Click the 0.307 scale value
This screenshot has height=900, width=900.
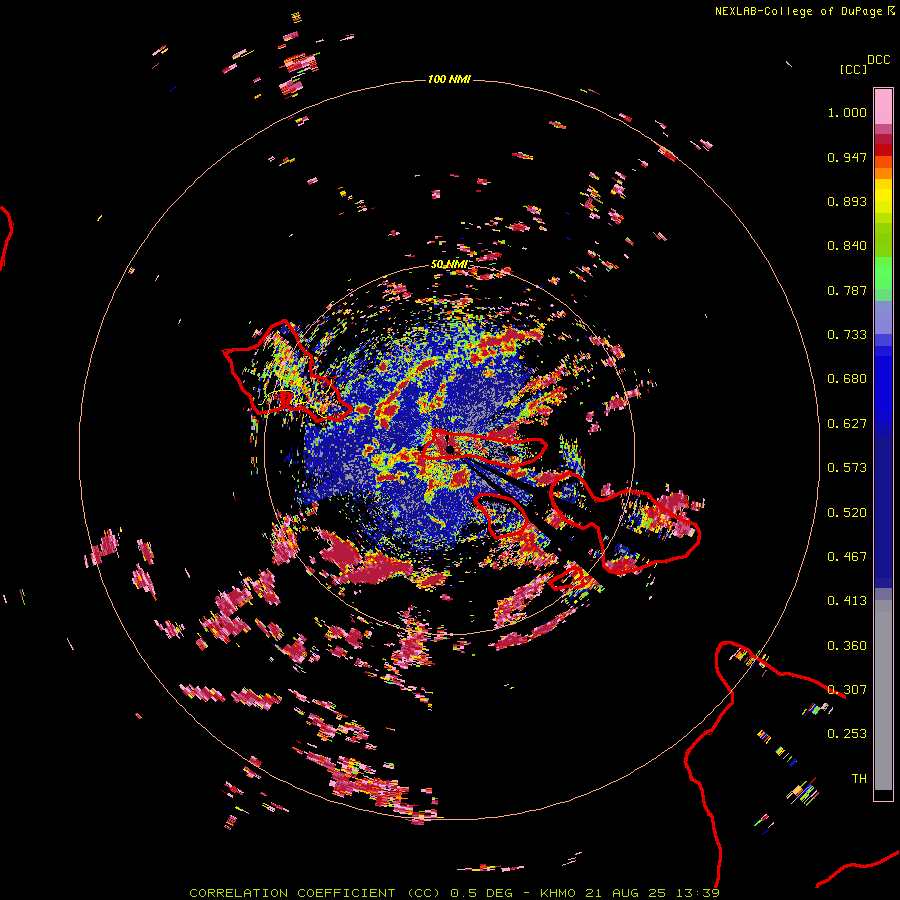847,690
